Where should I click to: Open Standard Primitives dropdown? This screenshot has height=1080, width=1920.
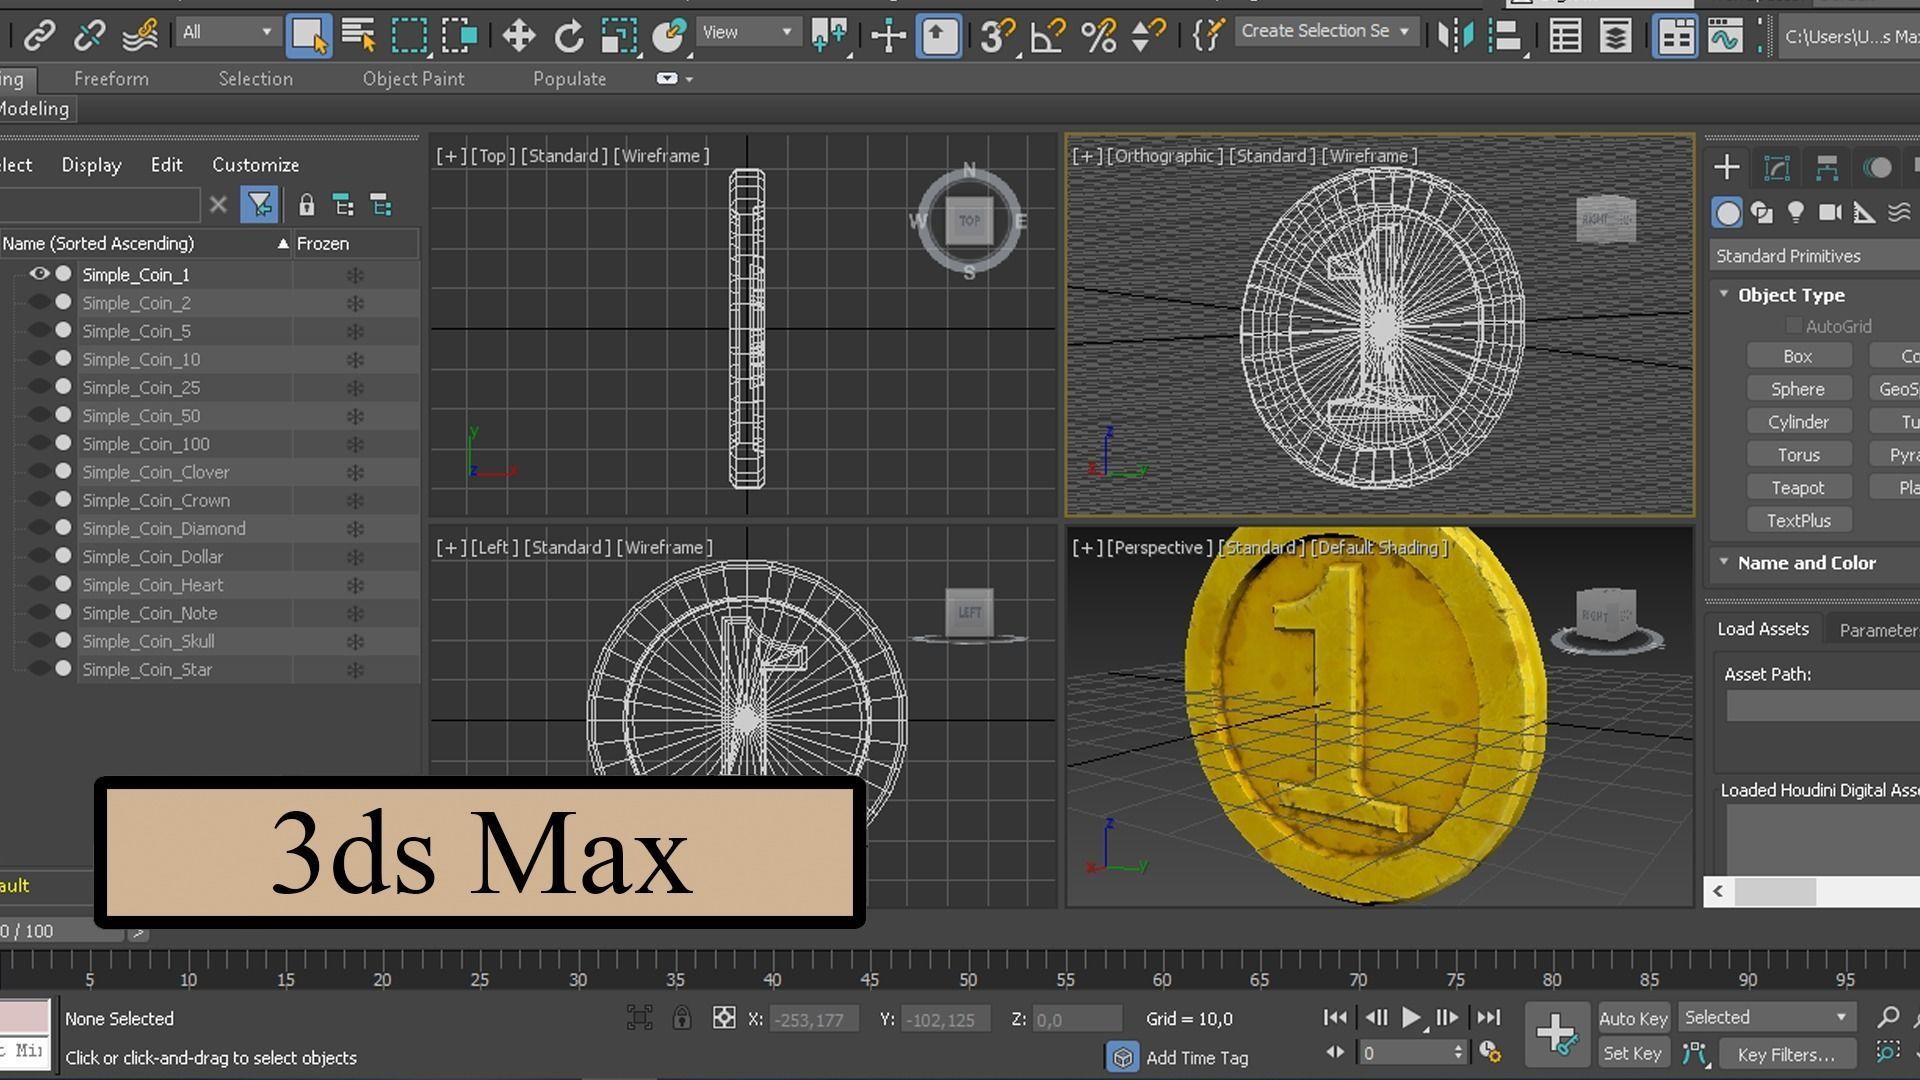tap(1814, 256)
